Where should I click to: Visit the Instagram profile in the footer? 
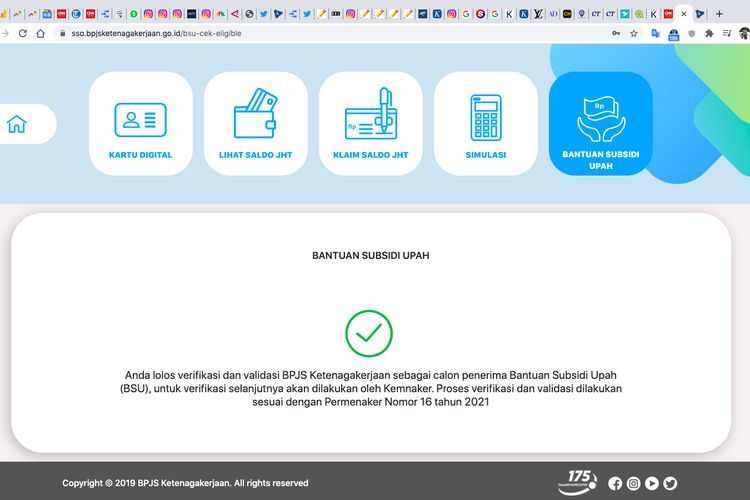pos(633,483)
